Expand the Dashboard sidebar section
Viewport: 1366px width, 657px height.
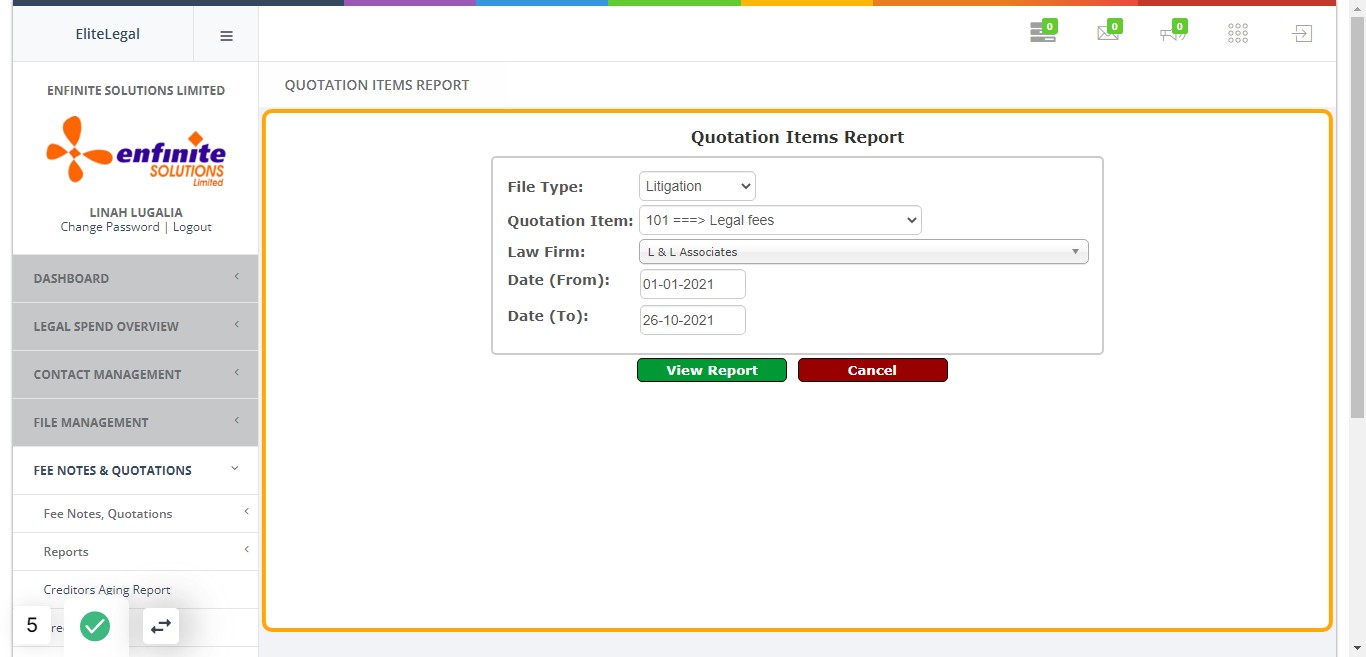coord(136,278)
